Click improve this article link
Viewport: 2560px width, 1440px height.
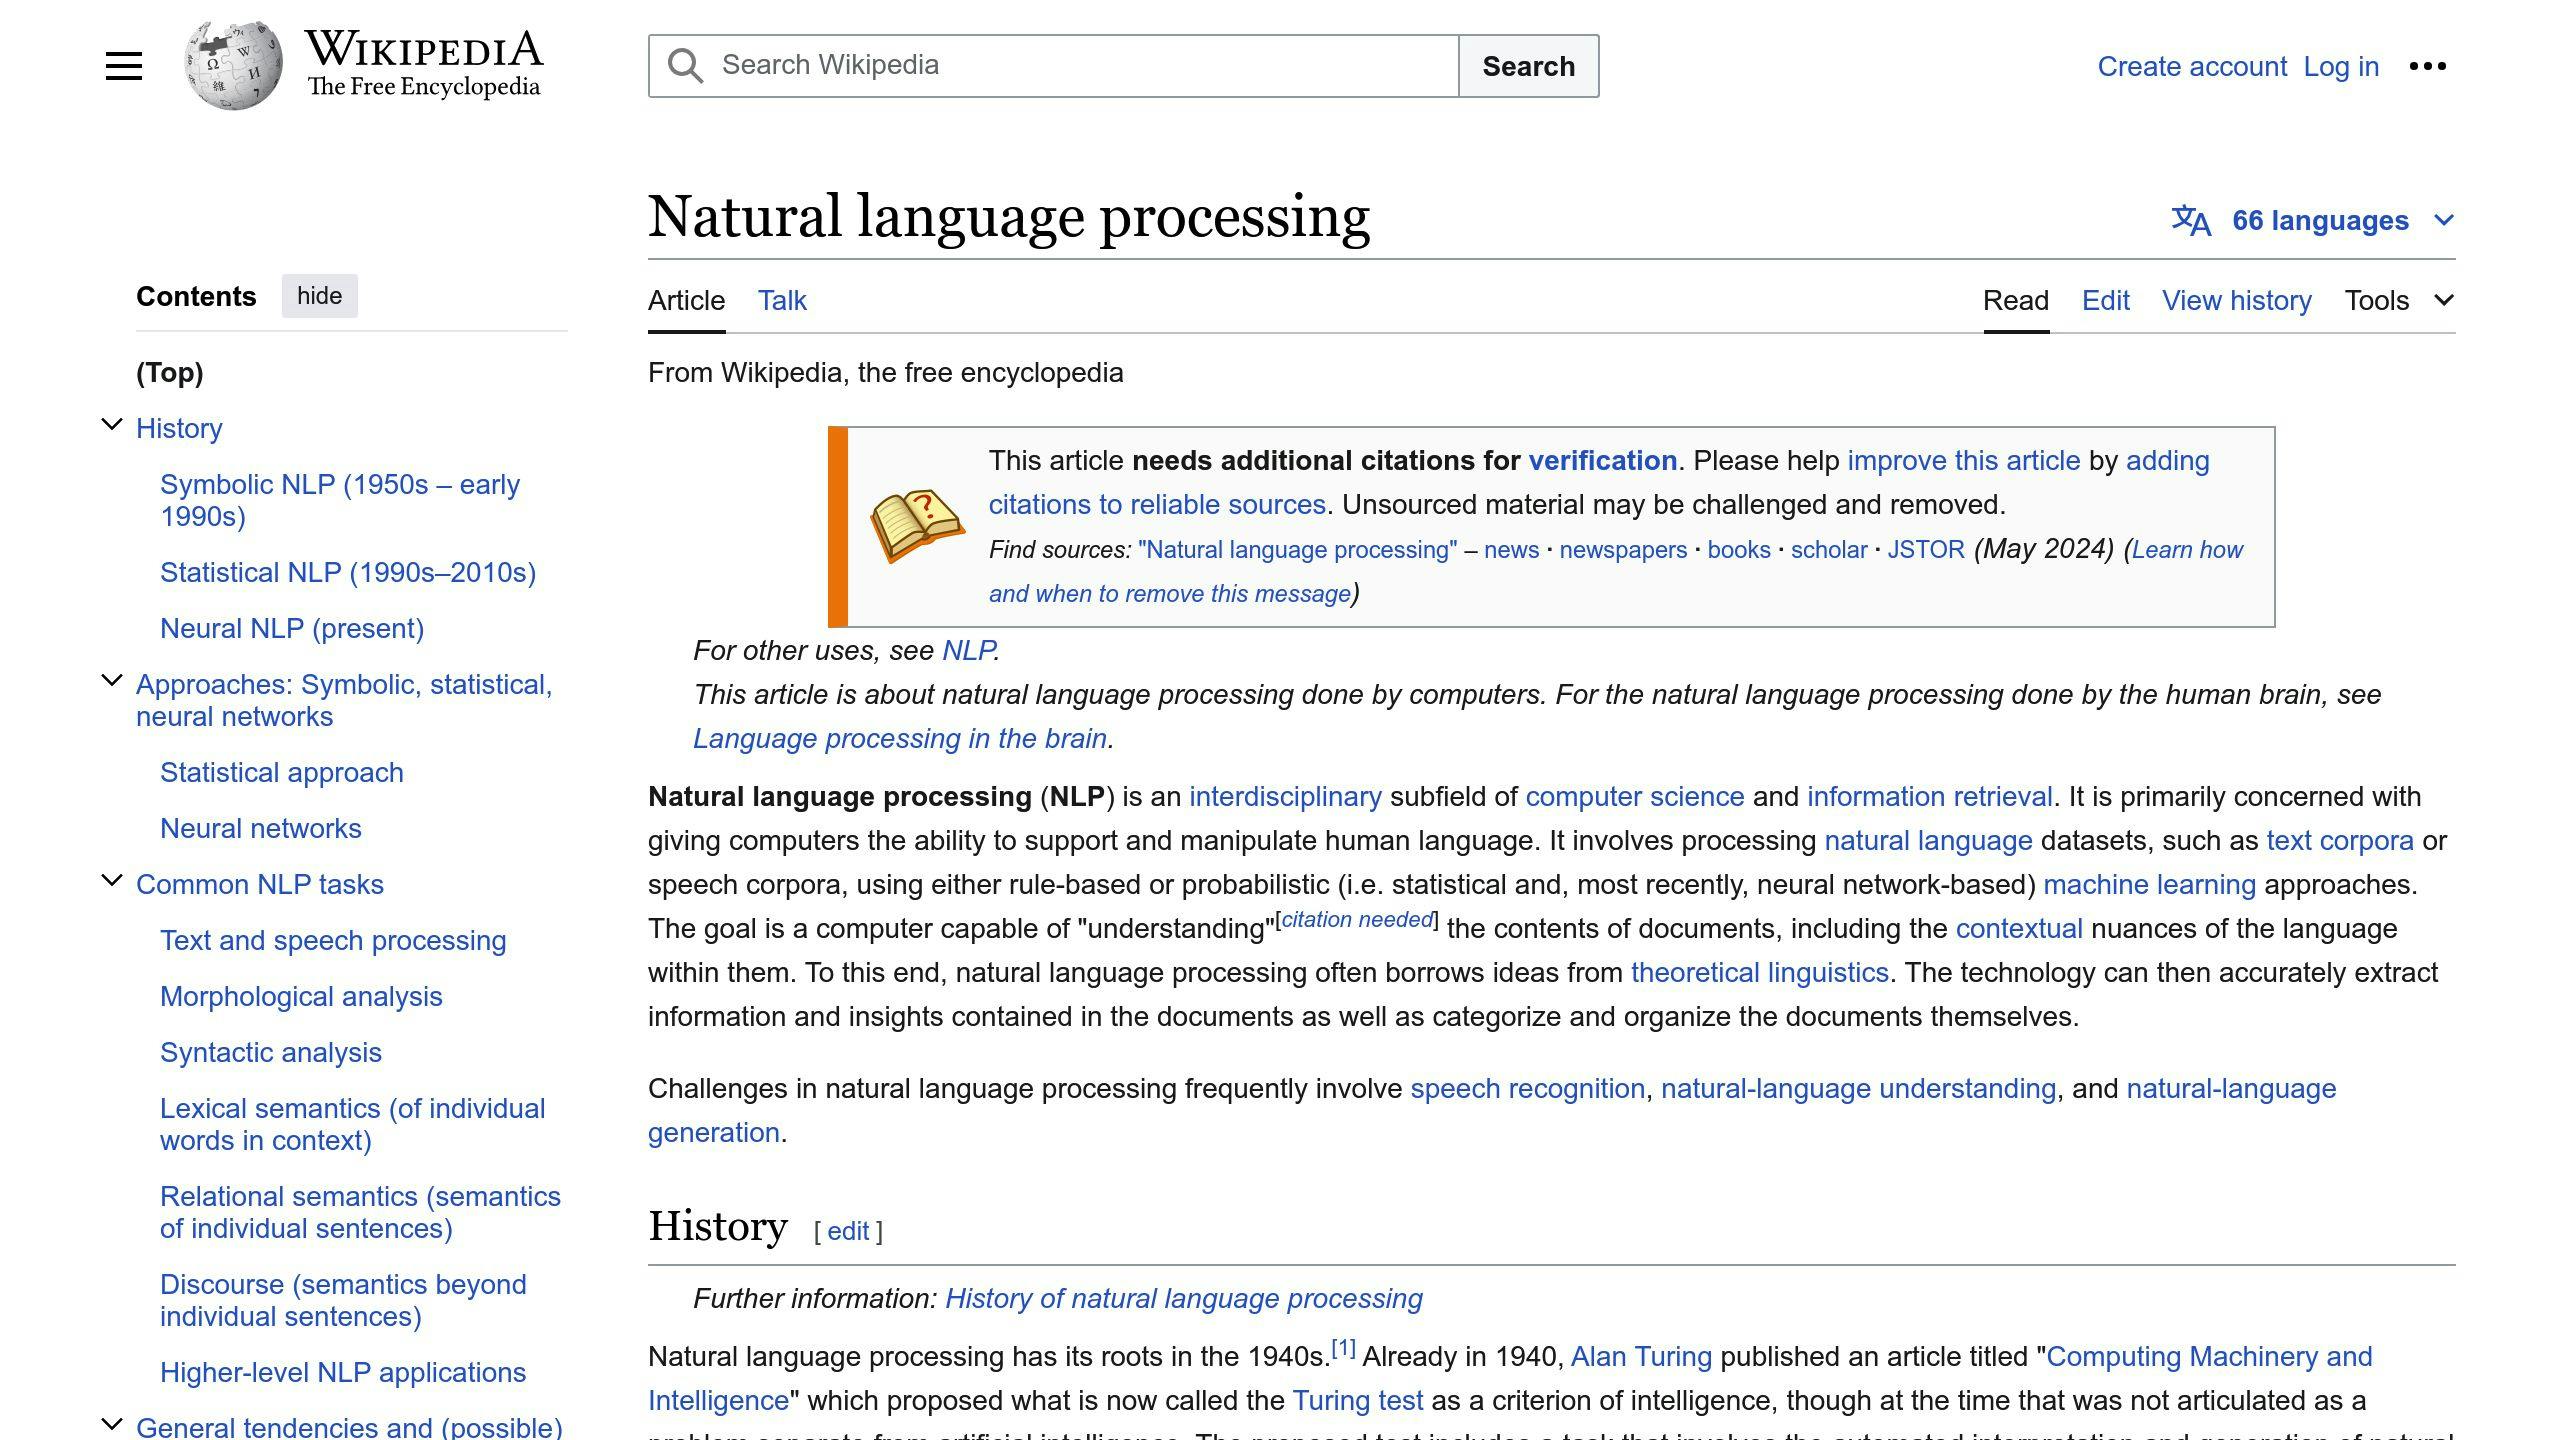click(x=1964, y=460)
